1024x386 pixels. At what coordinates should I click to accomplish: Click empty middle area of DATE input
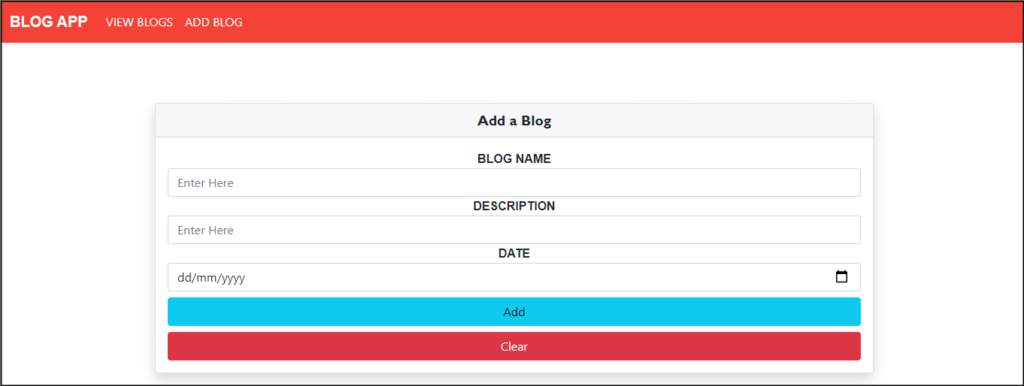pos(522,277)
